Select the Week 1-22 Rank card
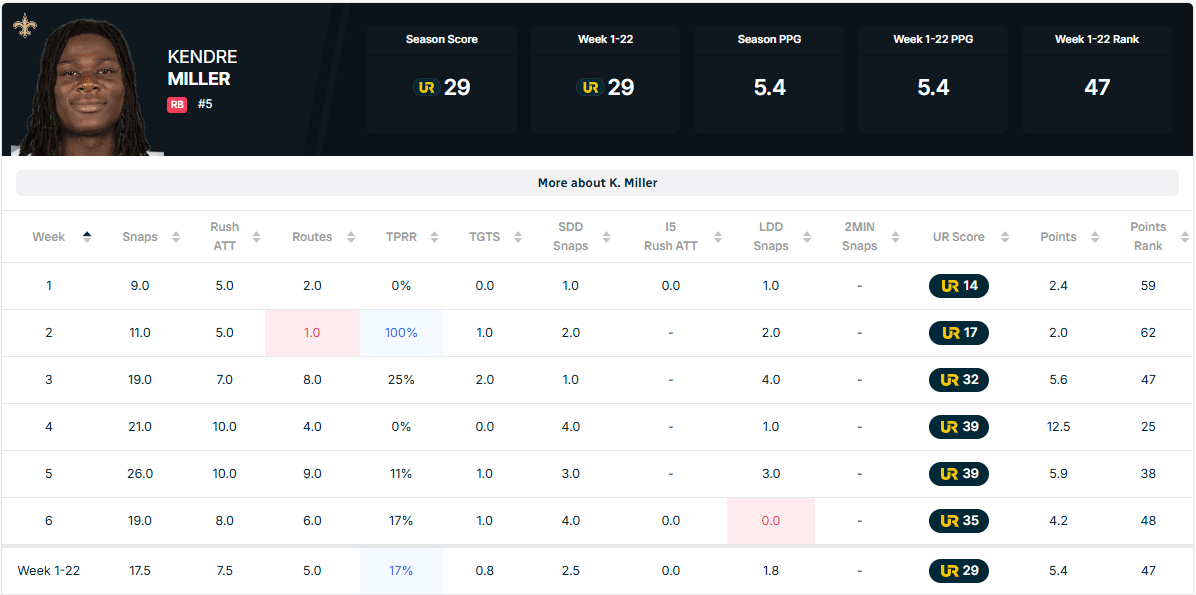The width and height of the screenshot is (1196, 595). point(1096,79)
